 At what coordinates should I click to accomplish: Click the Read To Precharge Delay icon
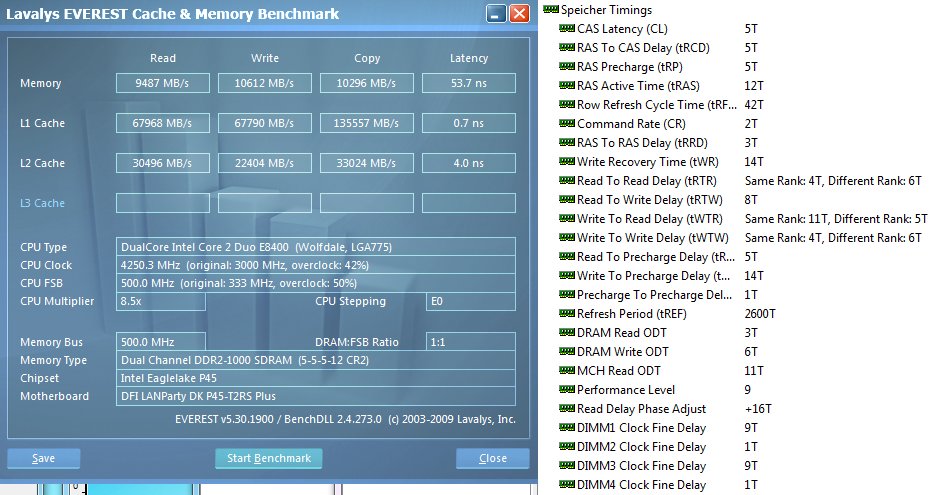coord(566,257)
